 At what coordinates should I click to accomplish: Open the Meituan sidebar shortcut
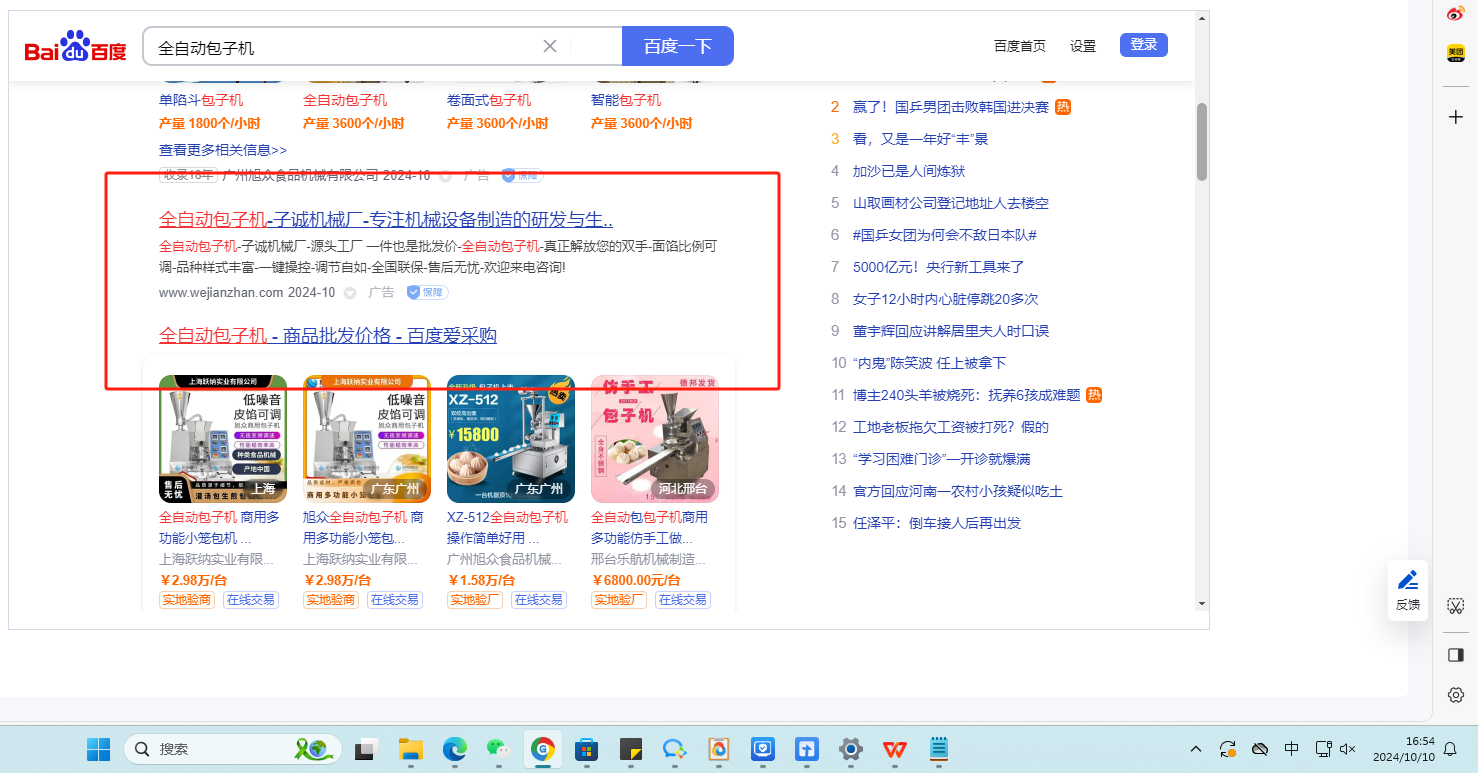(x=1456, y=53)
